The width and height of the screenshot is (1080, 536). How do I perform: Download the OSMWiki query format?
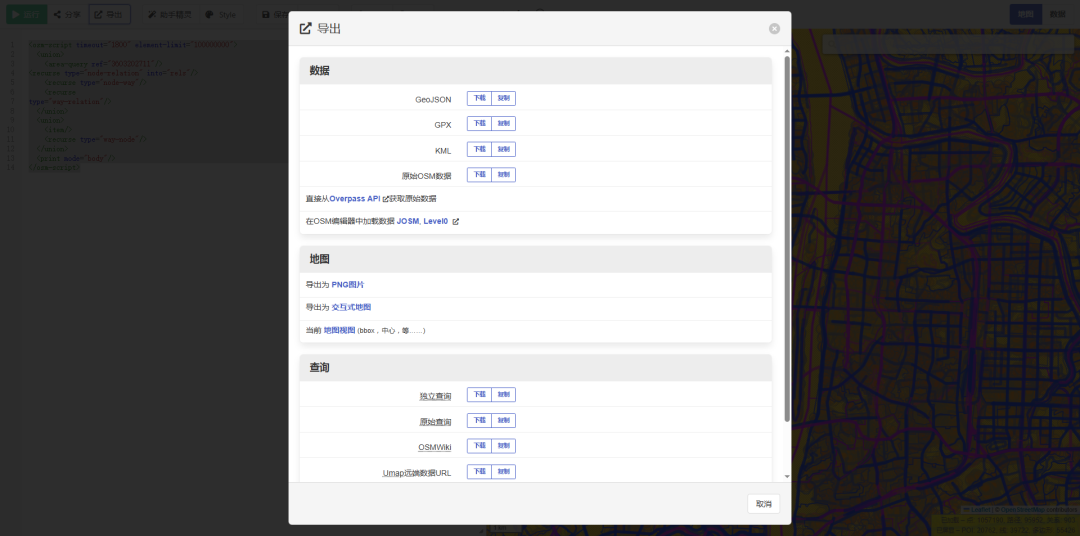point(479,446)
